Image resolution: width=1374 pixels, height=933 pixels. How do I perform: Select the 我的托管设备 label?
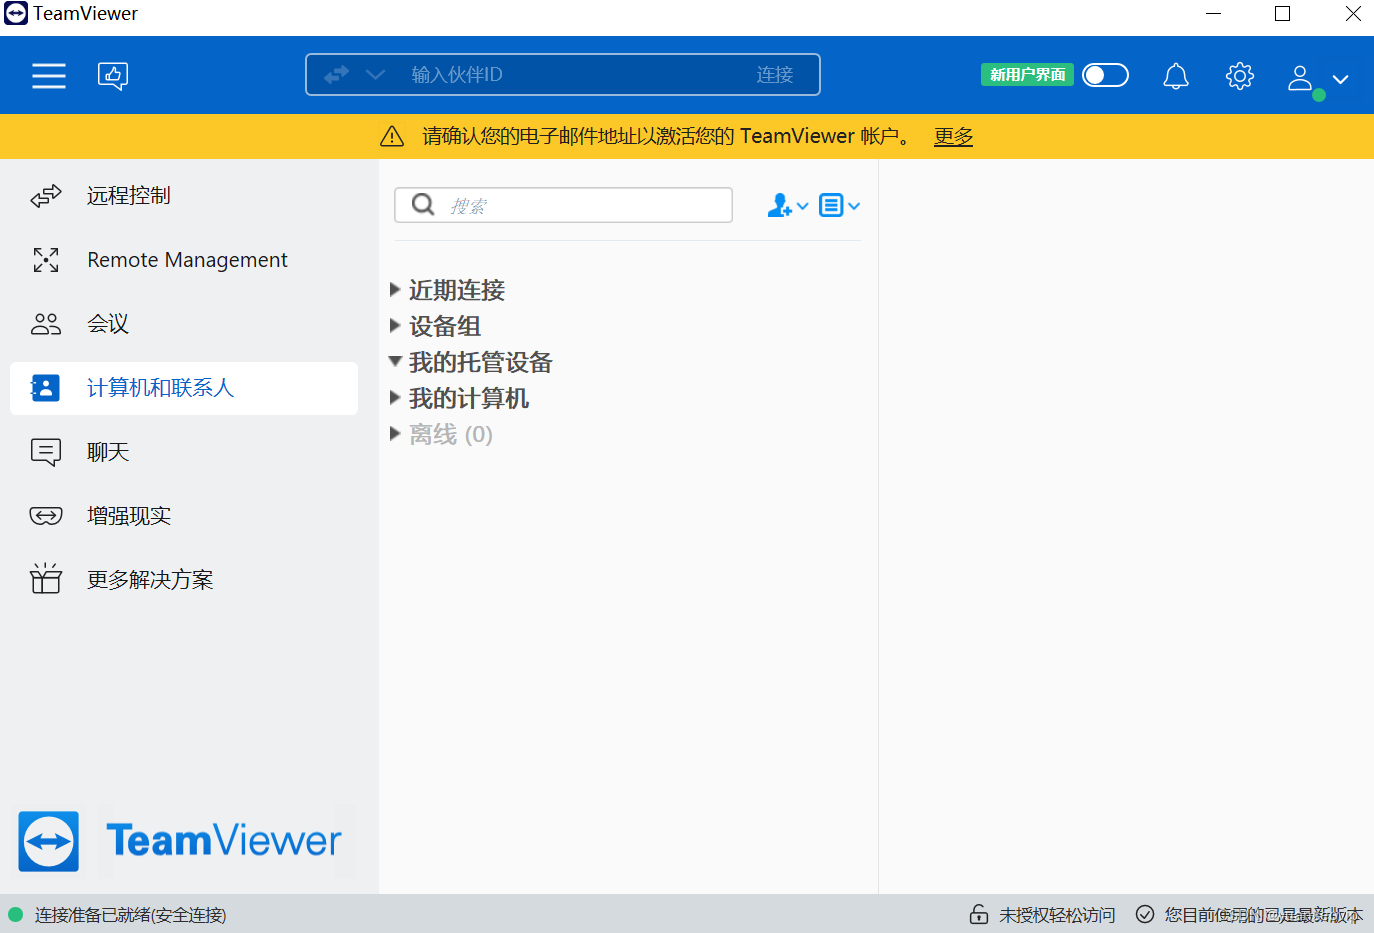(x=481, y=362)
